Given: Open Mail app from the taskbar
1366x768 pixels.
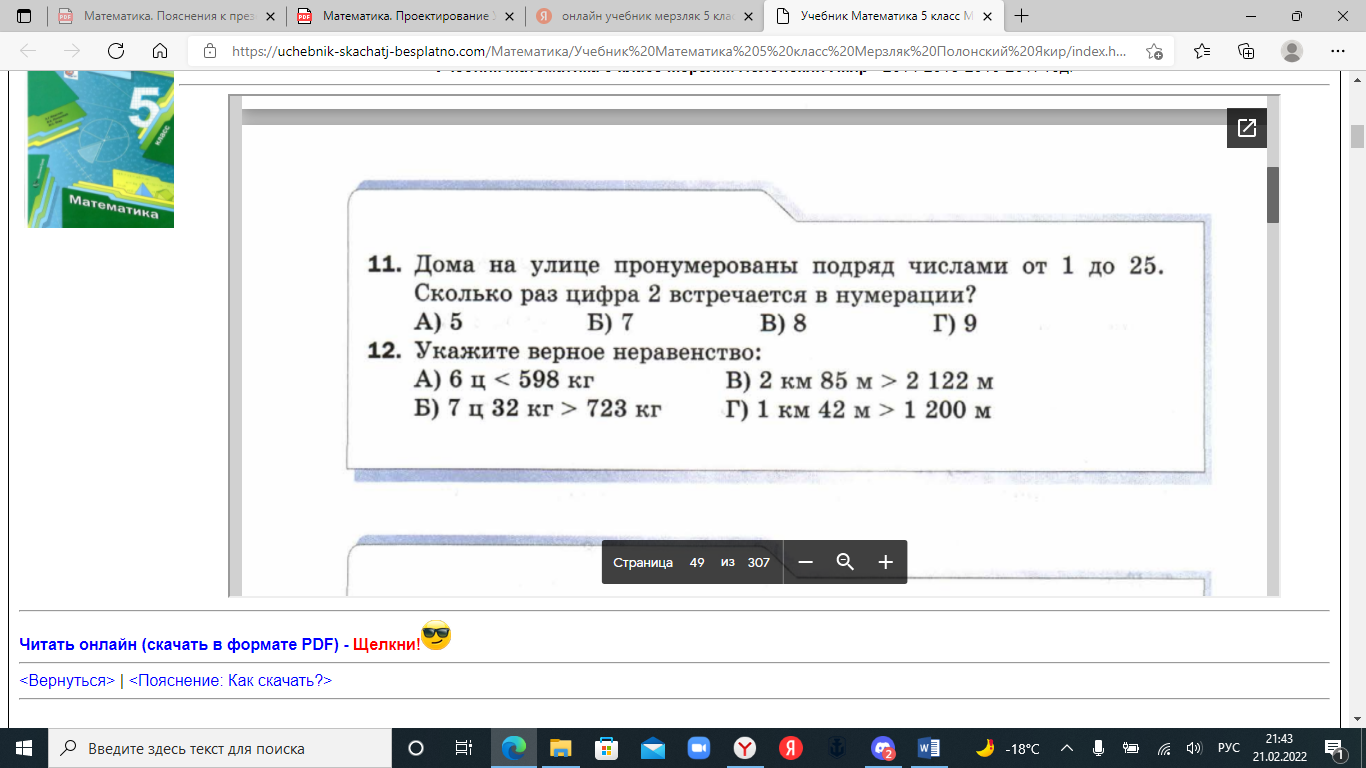Looking at the screenshot, I should coord(653,748).
